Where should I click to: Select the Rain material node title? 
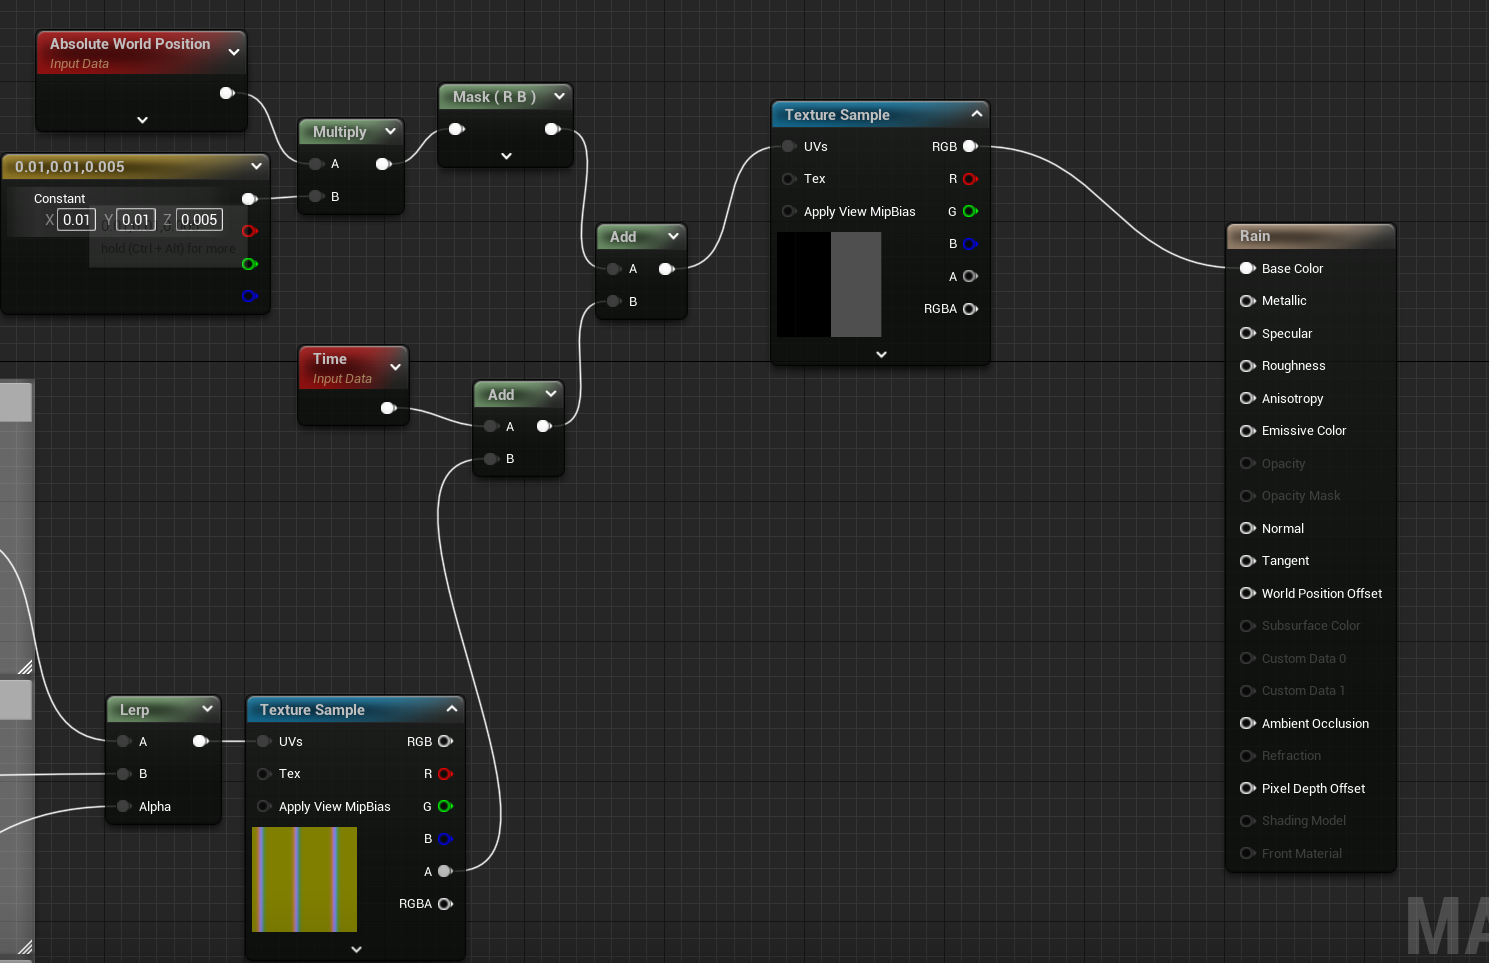1255,236
